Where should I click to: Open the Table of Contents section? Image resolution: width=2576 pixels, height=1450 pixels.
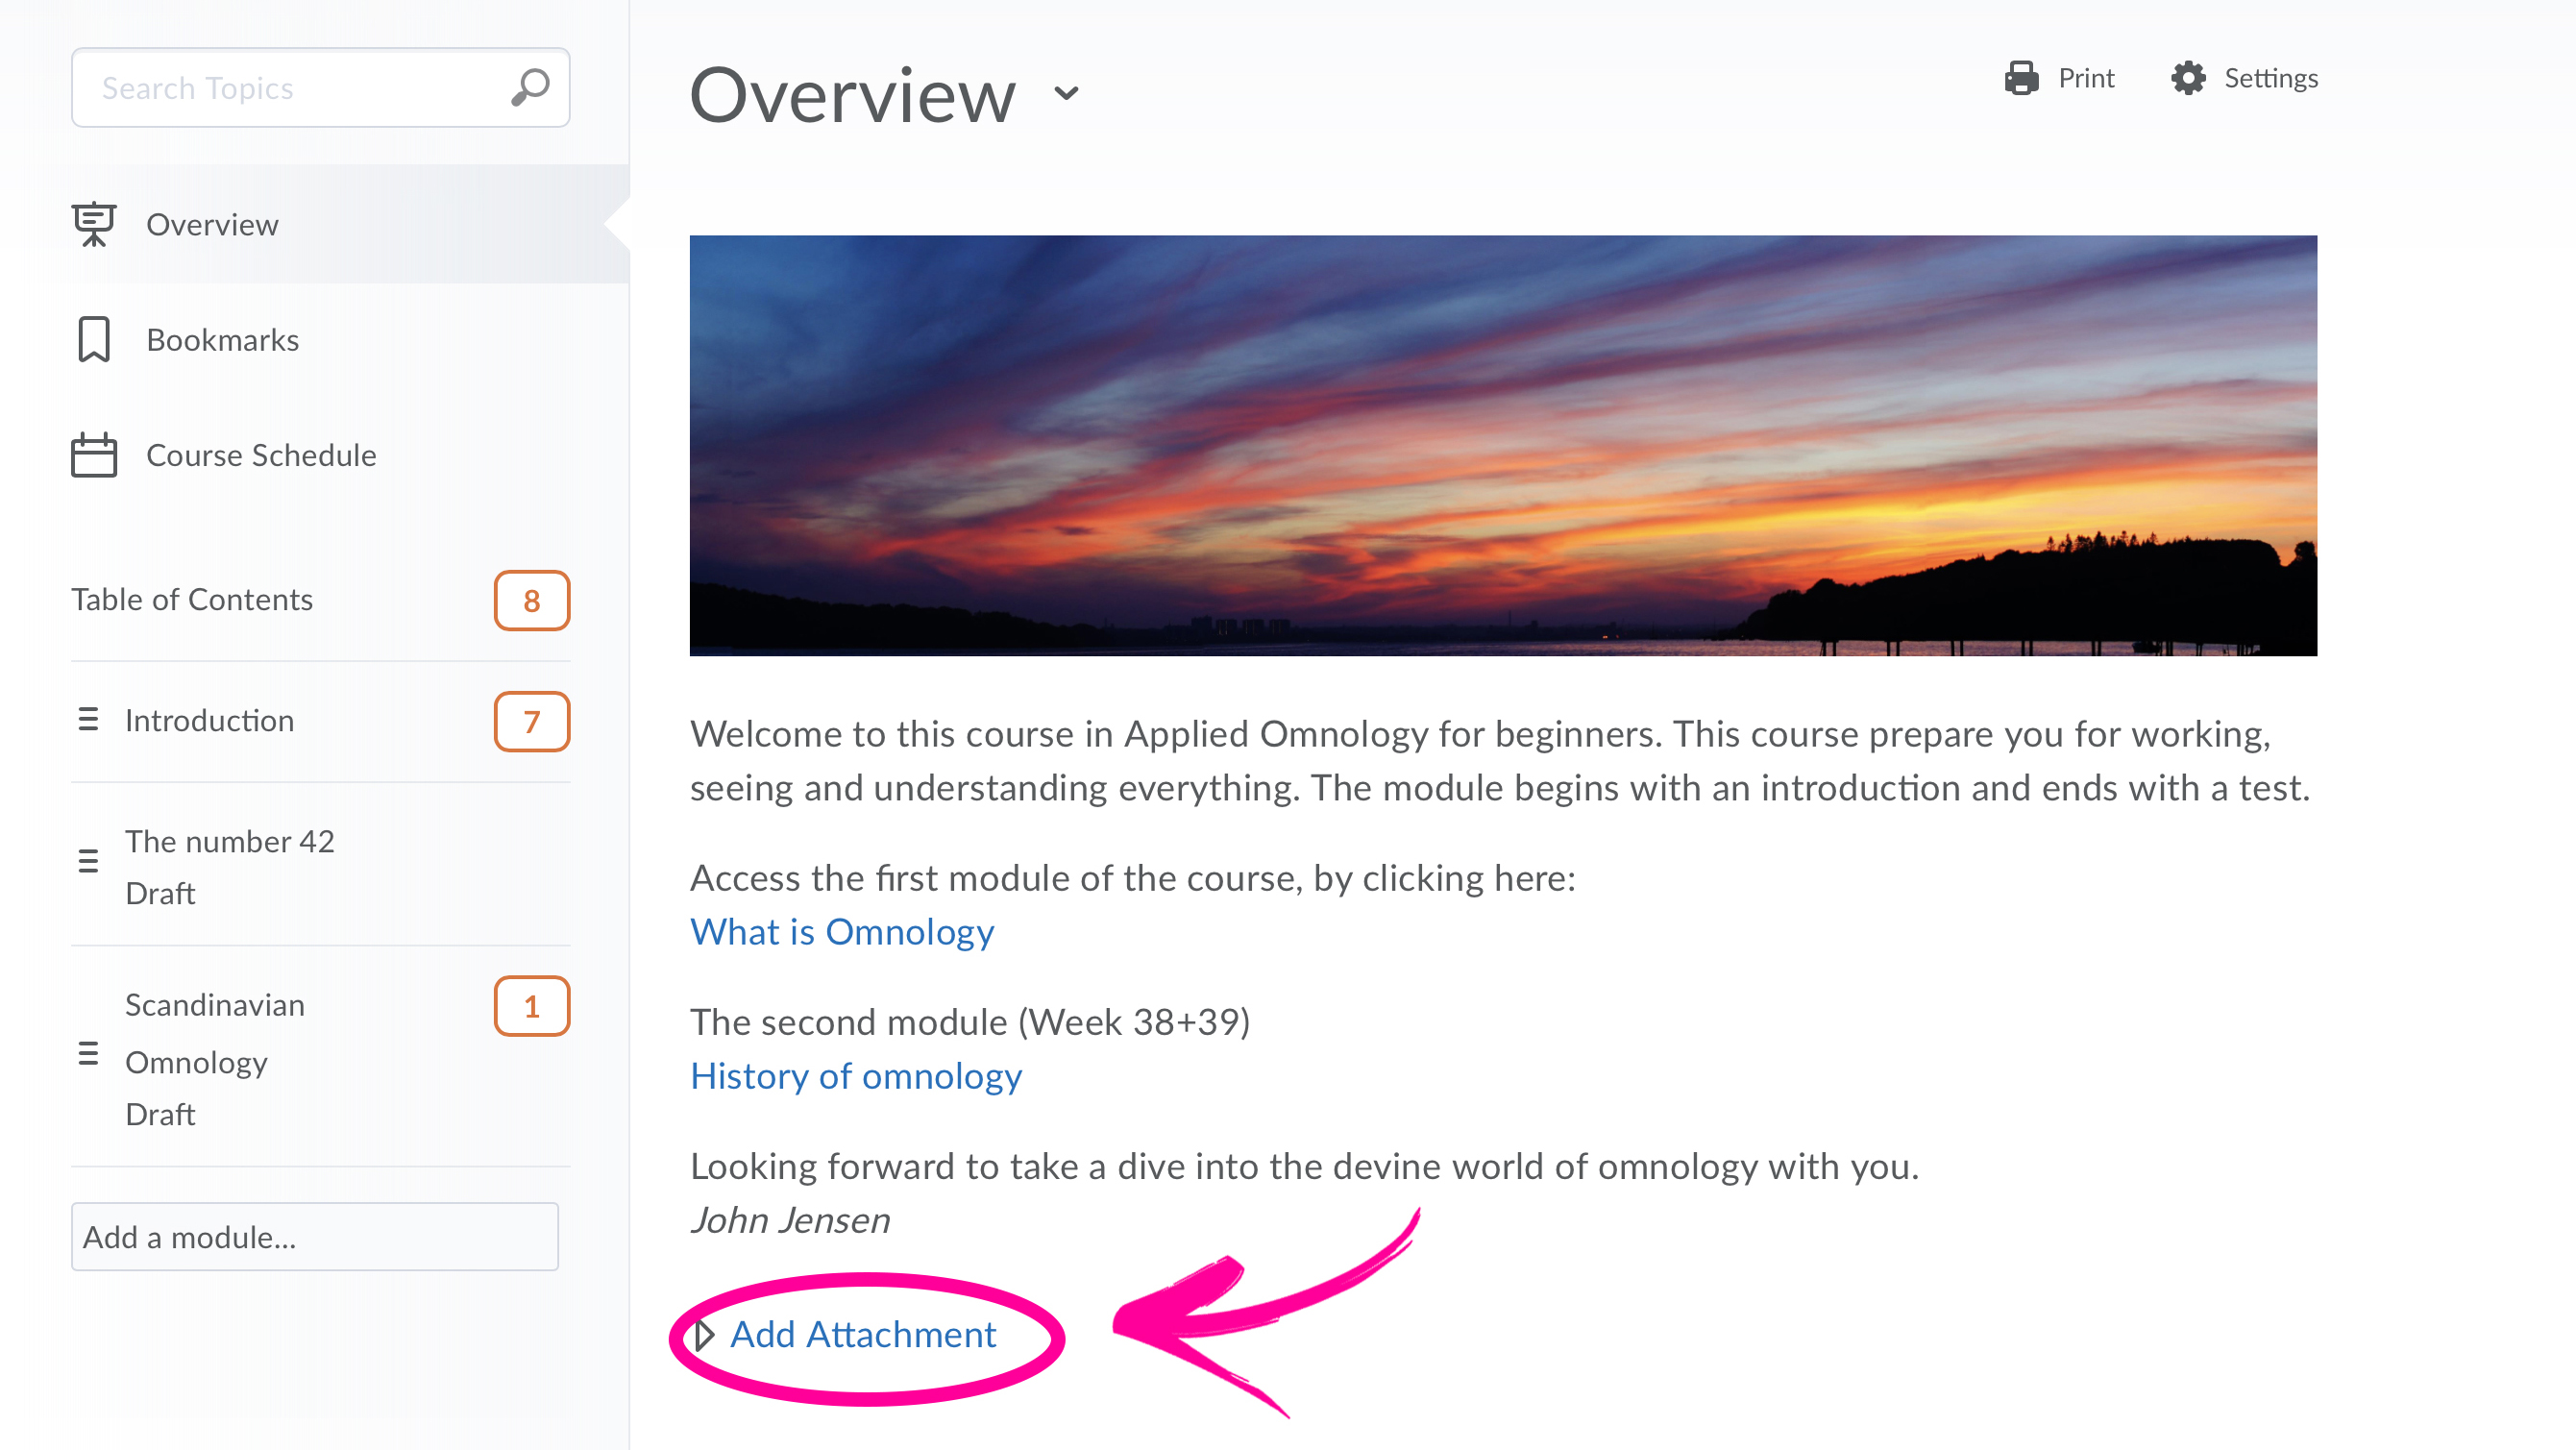tap(192, 600)
